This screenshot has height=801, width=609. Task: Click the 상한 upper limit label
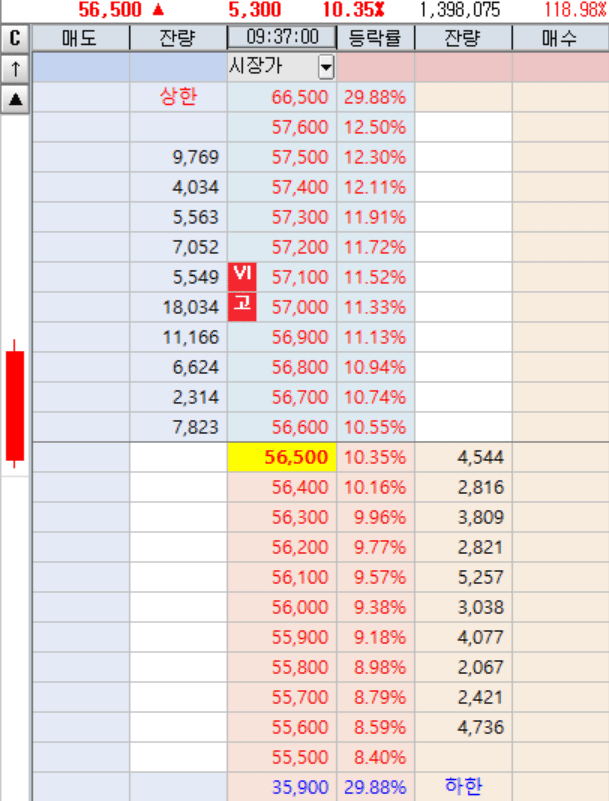click(178, 96)
